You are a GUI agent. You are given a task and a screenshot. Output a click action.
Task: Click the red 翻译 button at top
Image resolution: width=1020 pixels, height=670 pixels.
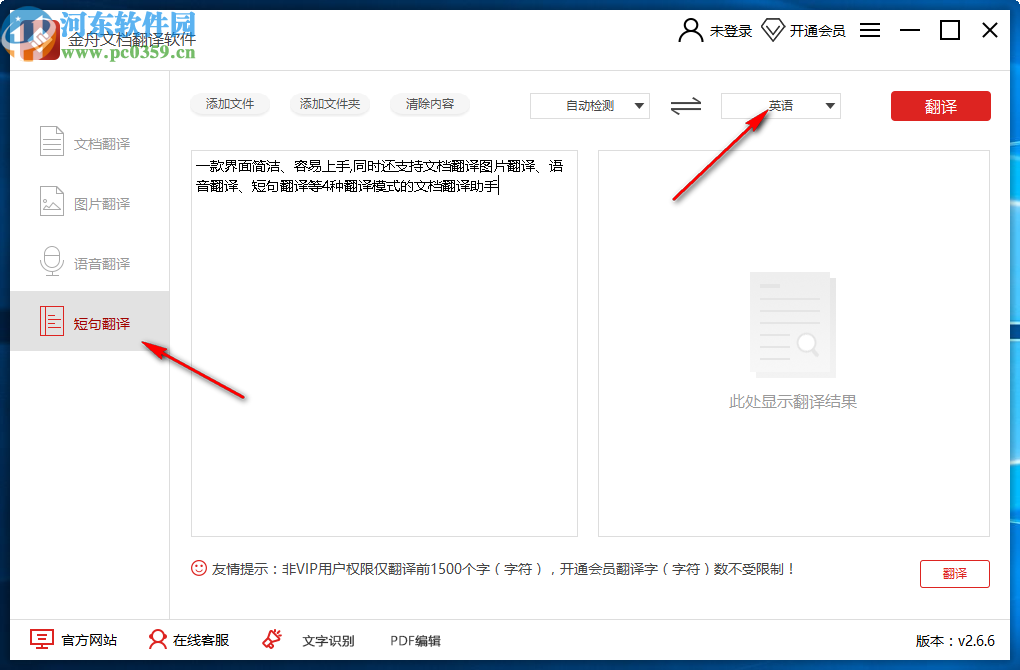(x=940, y=105)
